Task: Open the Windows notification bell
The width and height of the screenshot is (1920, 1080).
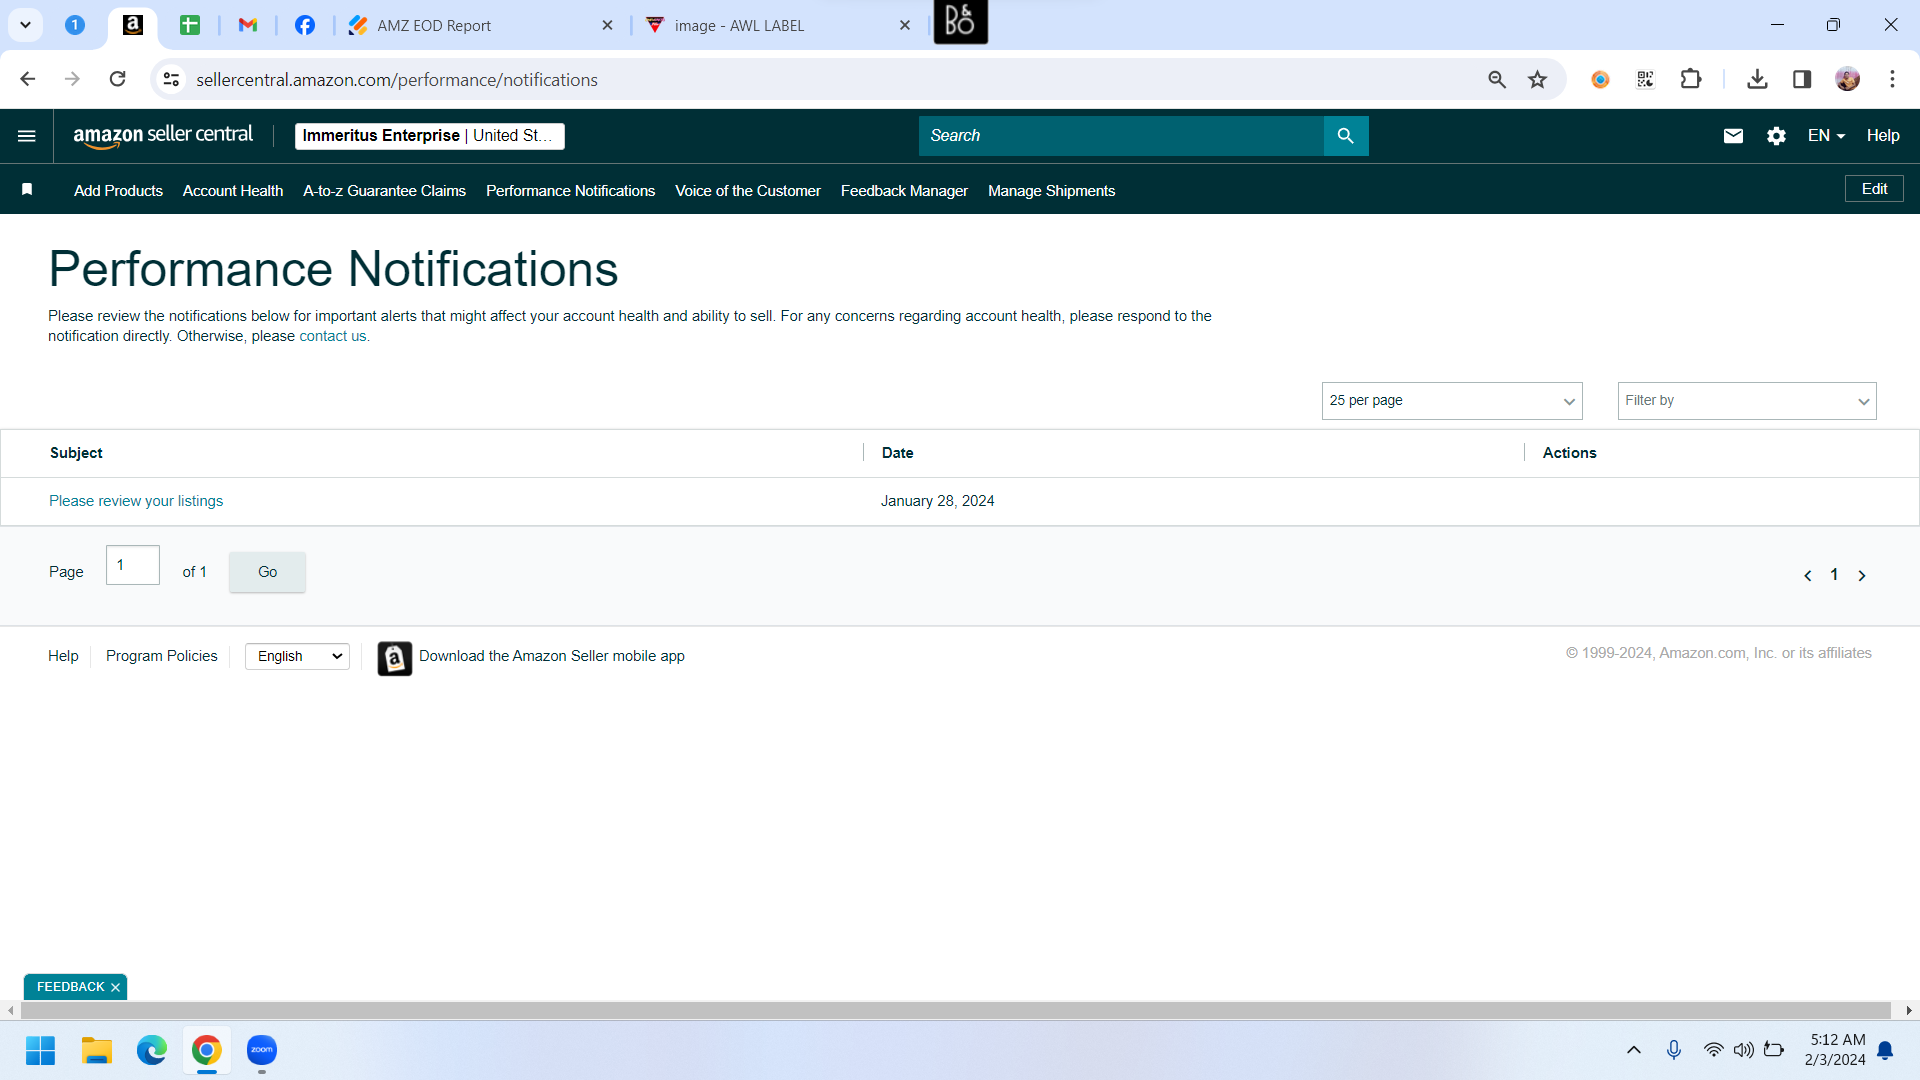Action: 1885,1050
